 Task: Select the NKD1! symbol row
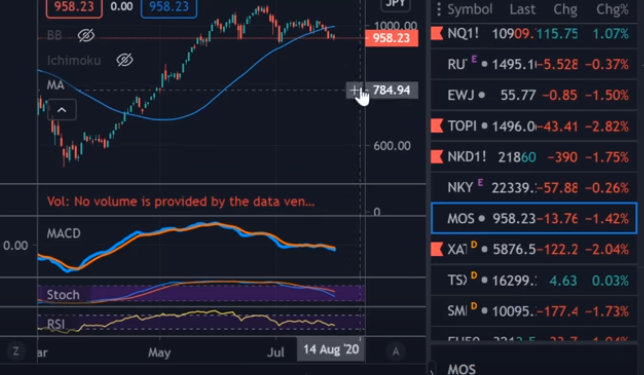534,157
